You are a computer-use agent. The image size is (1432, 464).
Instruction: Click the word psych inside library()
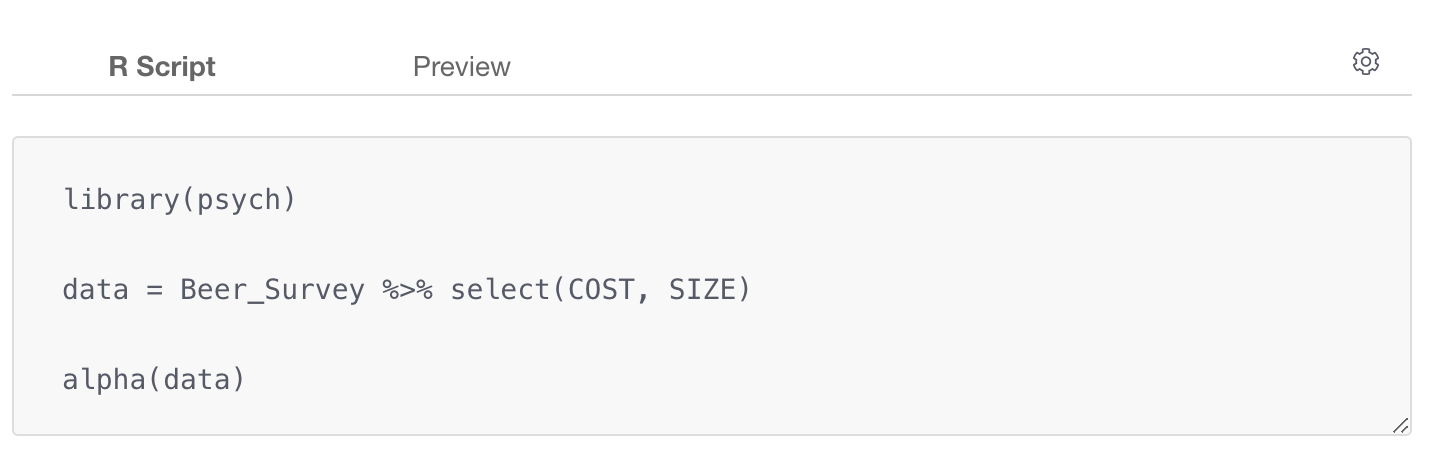click(239, 201)
